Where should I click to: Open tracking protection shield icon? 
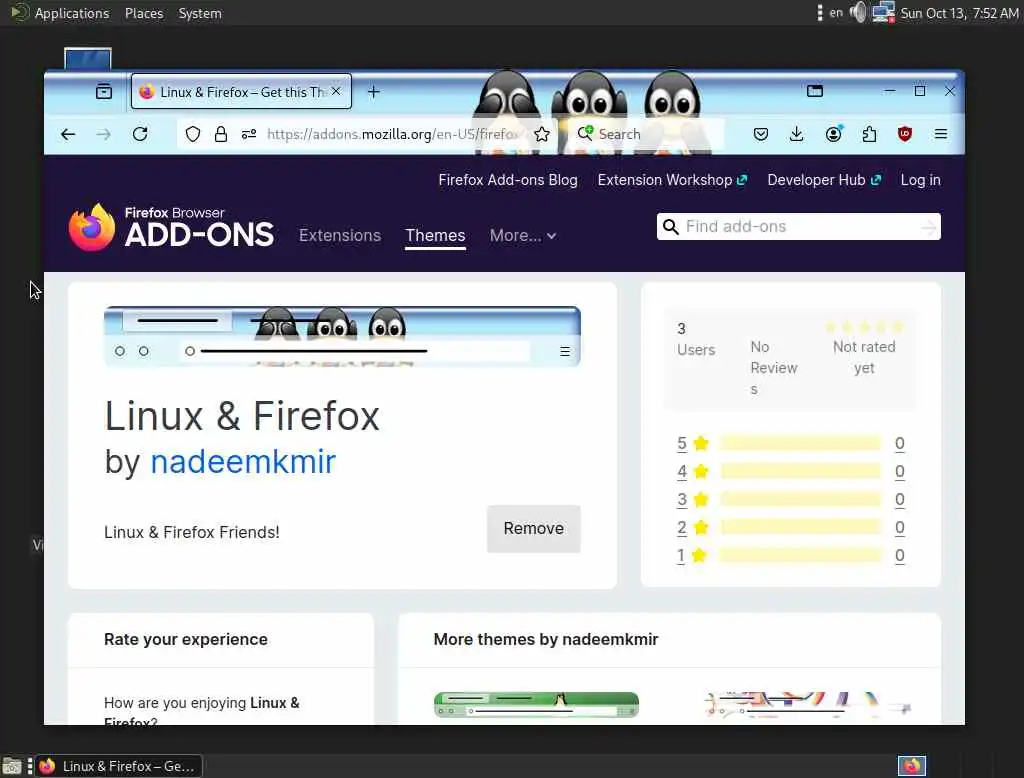[x=193, y=134]
